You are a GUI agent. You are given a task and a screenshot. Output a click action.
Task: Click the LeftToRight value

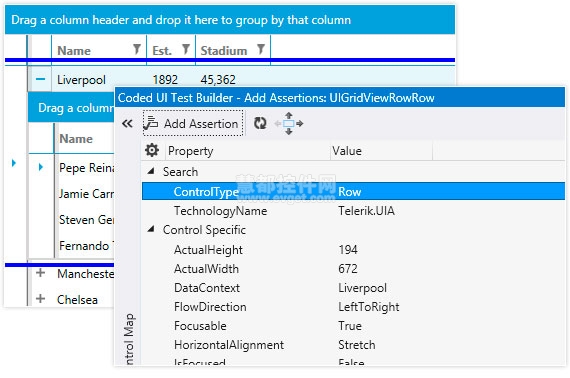tap(369, 307)
